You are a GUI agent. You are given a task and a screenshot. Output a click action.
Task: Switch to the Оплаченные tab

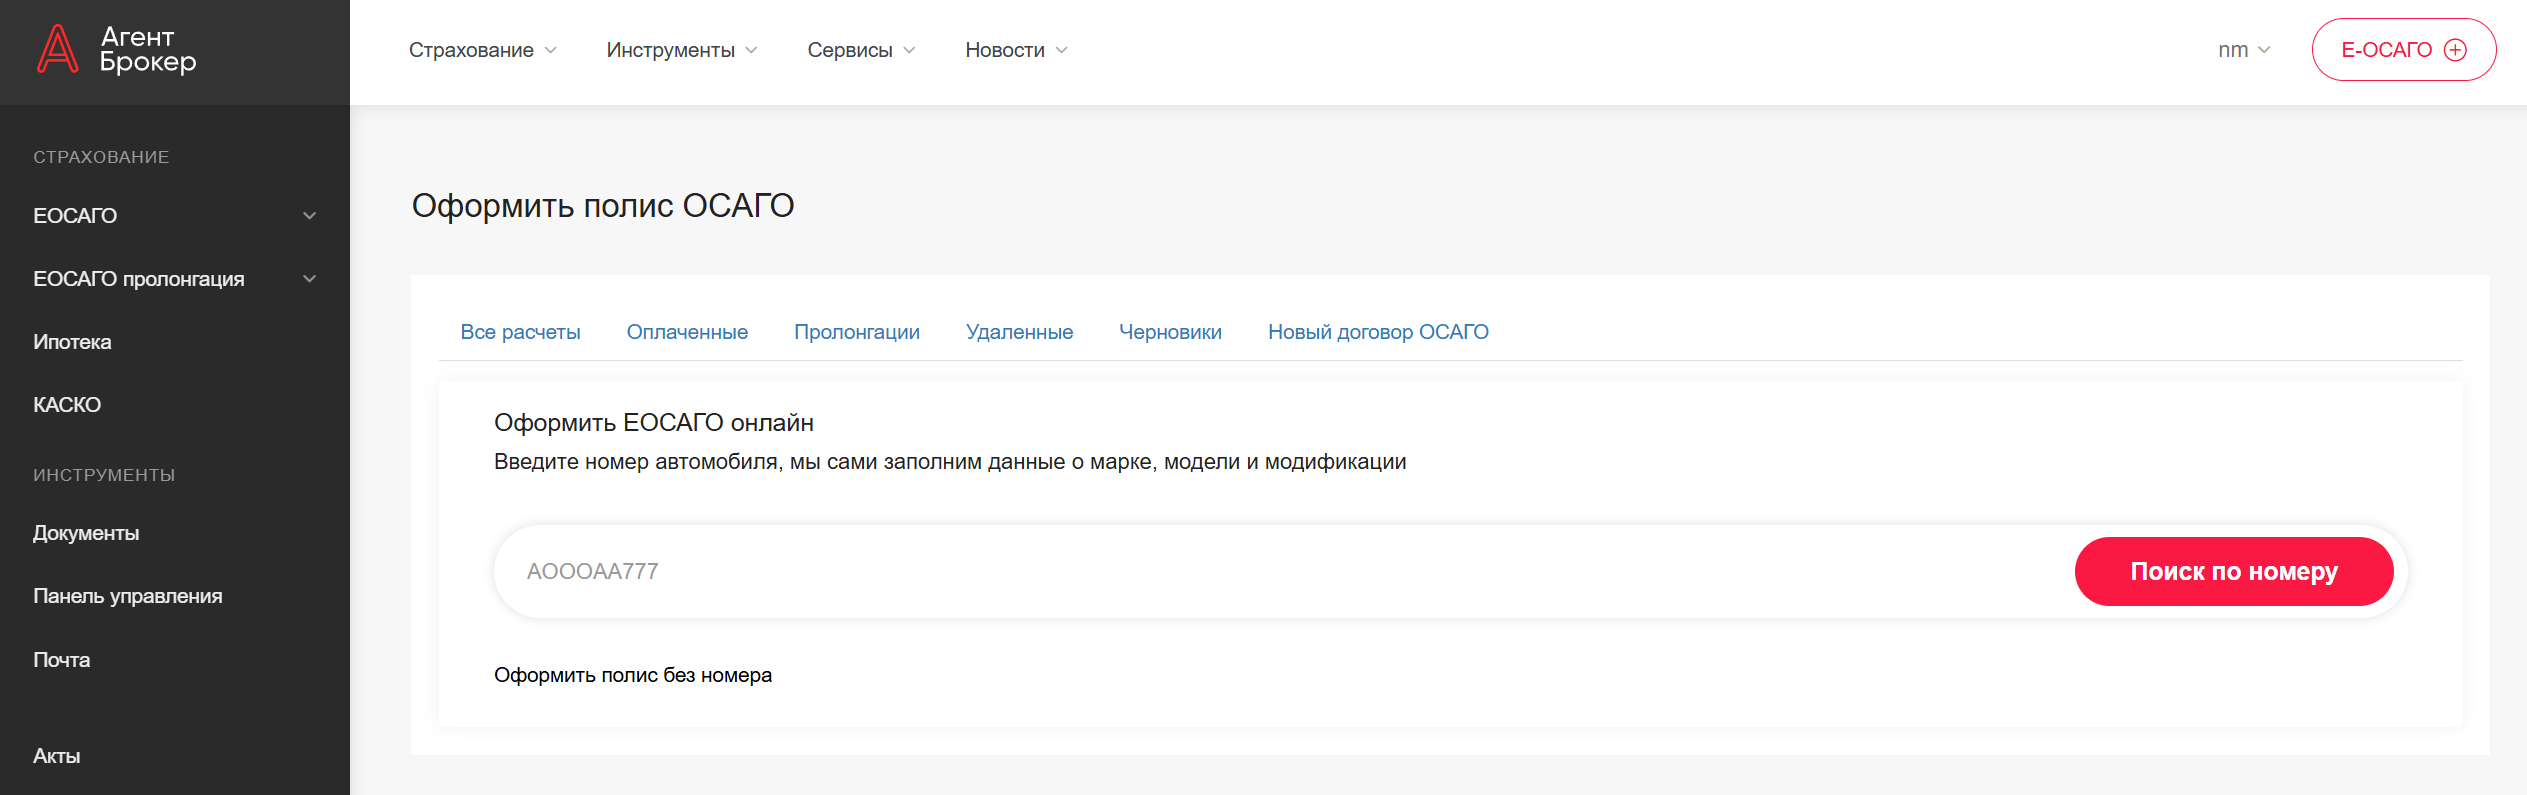(x=687, y=332)
